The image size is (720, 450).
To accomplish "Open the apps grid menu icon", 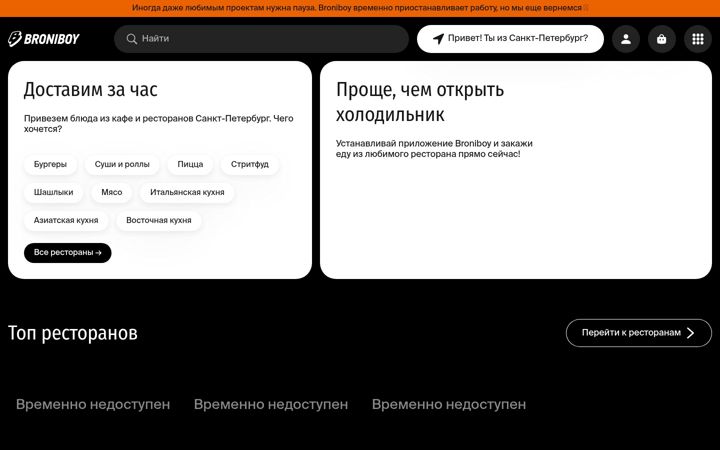I will pos(698,39).
